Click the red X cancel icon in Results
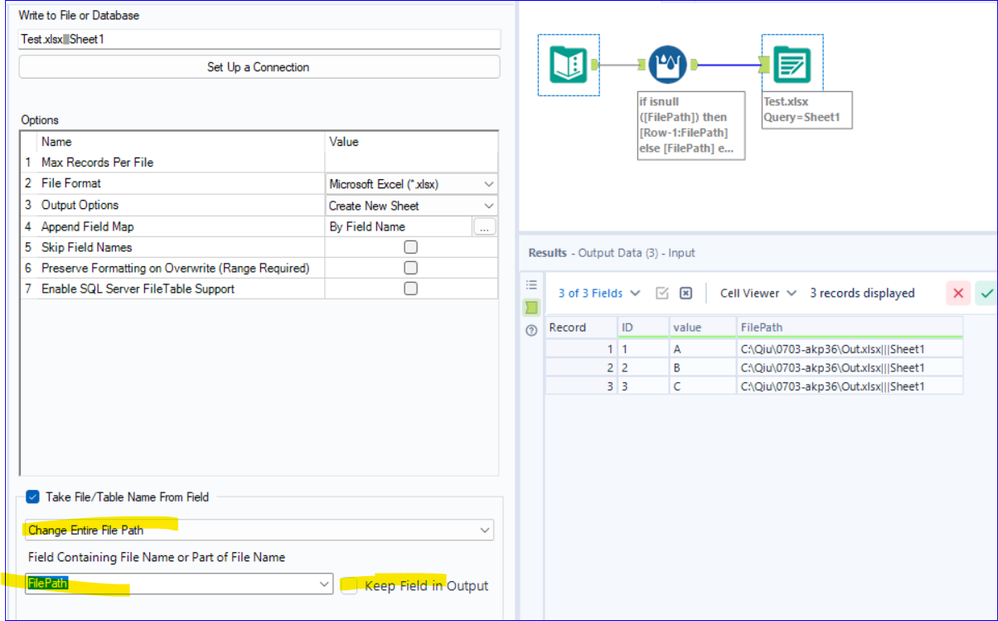Screen dimensions: 998x621 point(958,293)
